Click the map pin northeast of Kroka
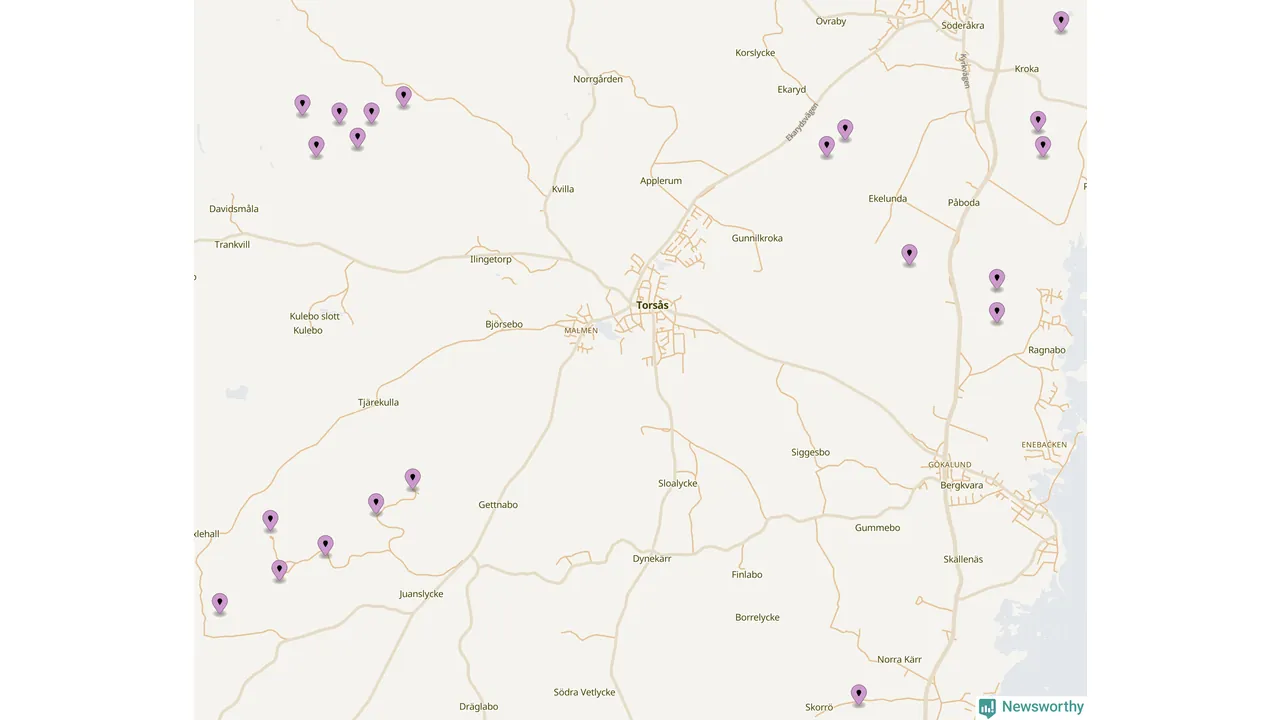 pyautogui.click(x=1061, y=21)
